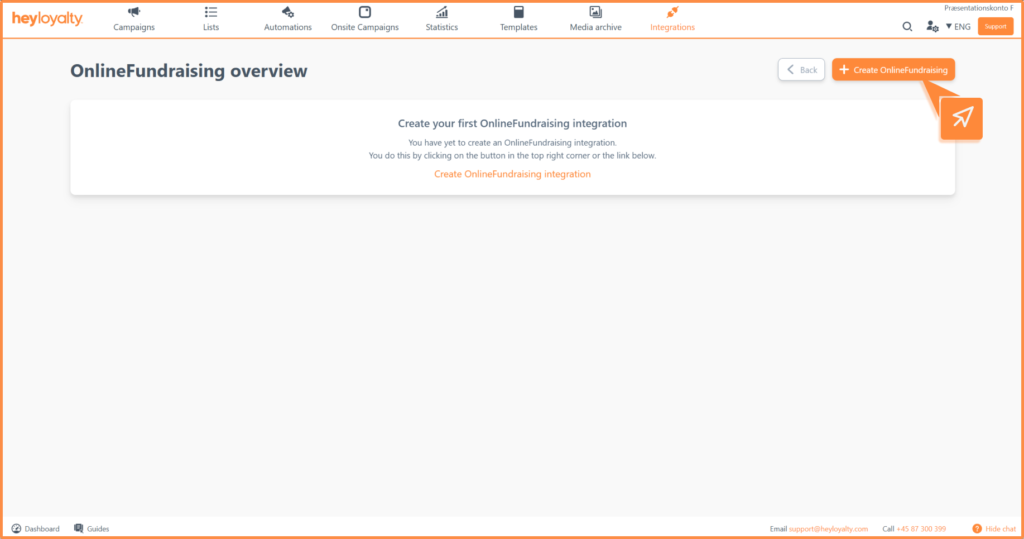Click the orange Support button

pos(995,27)
